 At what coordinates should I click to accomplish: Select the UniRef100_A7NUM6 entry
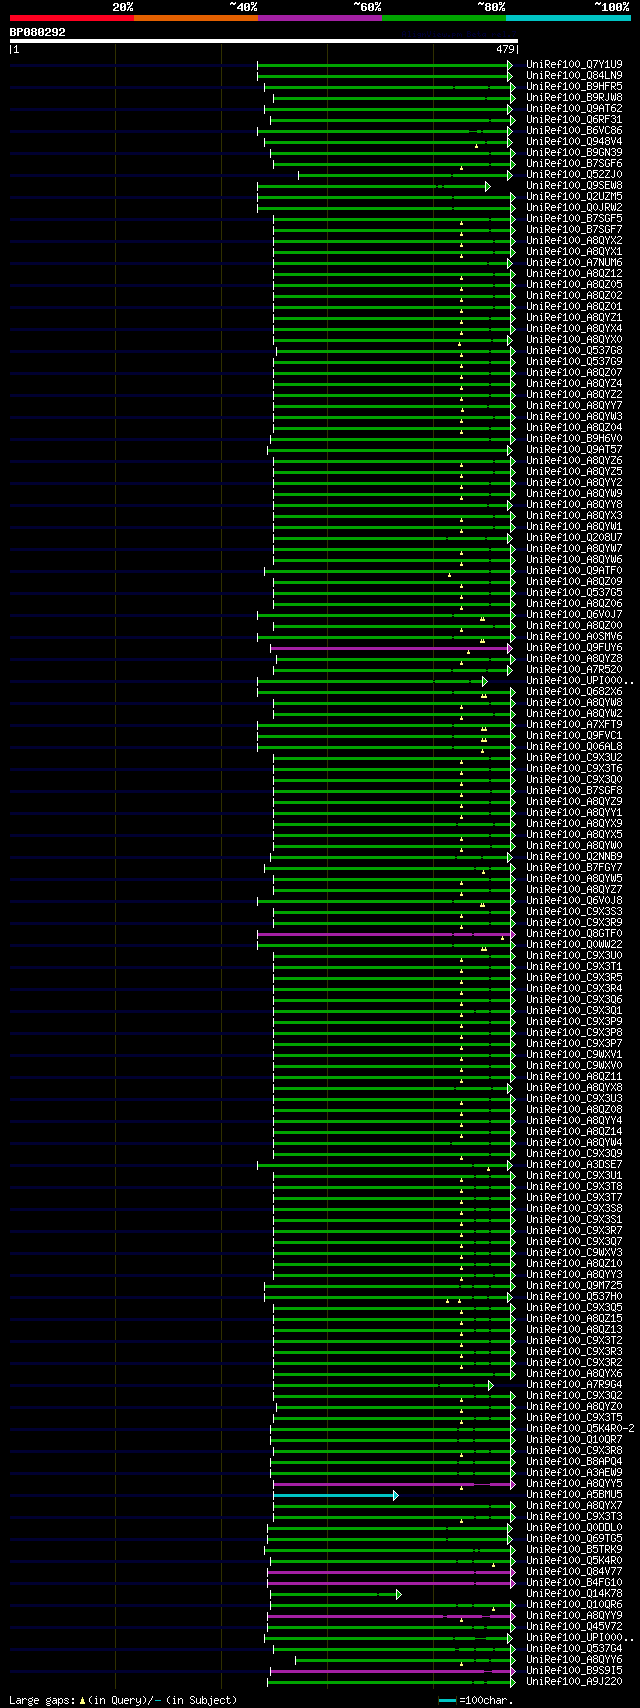pos(574,262)
